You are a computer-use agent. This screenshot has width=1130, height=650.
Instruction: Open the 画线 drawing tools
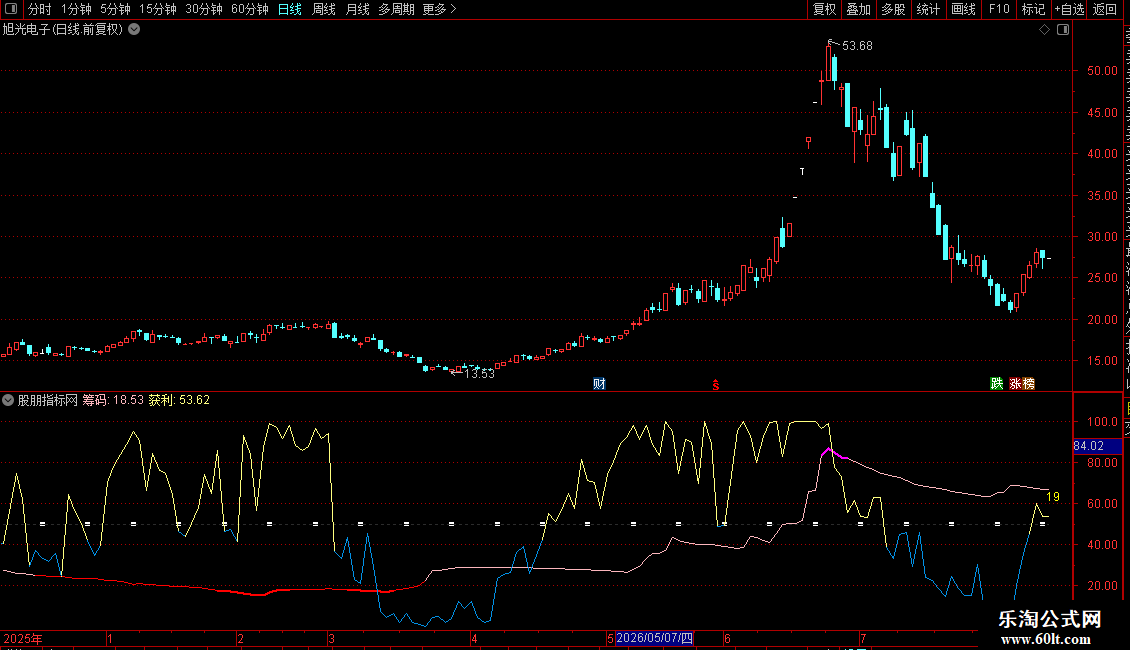pos(963,9)
